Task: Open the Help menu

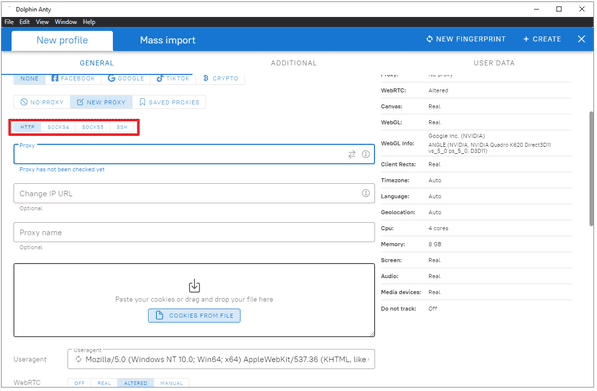Action: 89,22
